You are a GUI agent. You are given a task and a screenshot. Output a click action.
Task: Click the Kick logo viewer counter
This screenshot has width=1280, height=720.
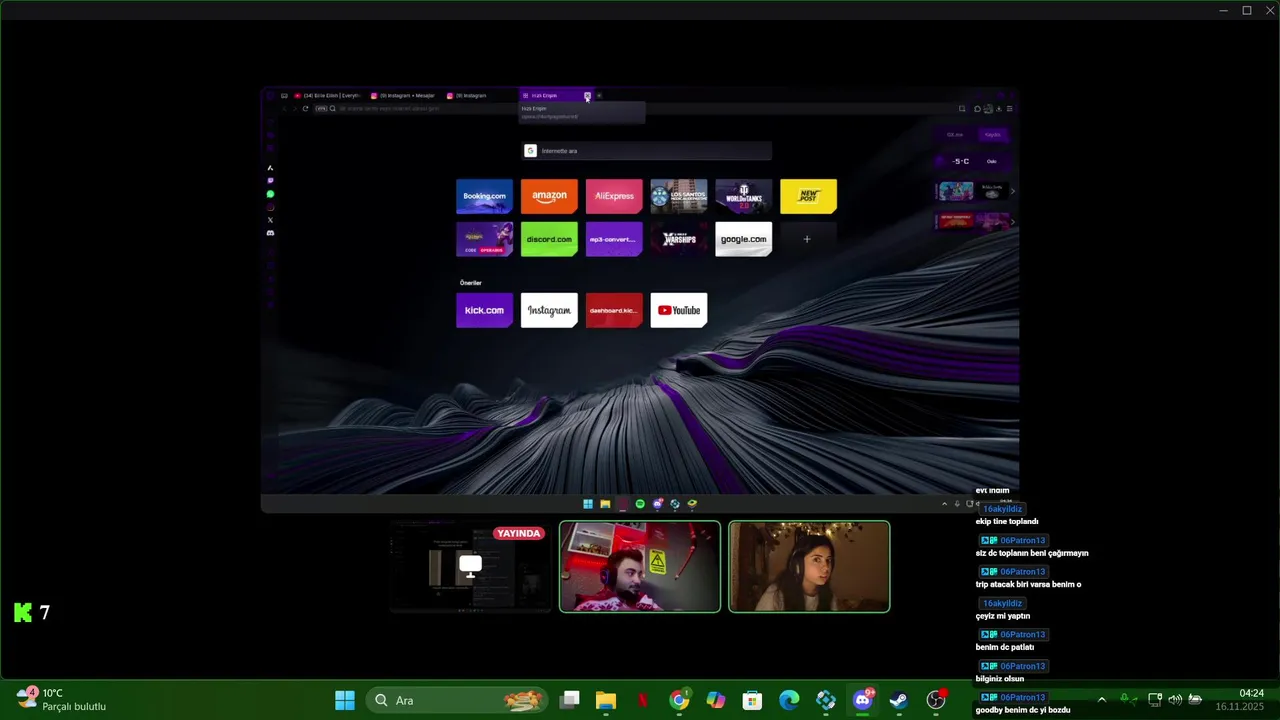pyautogui.click(x=32, y=612)
